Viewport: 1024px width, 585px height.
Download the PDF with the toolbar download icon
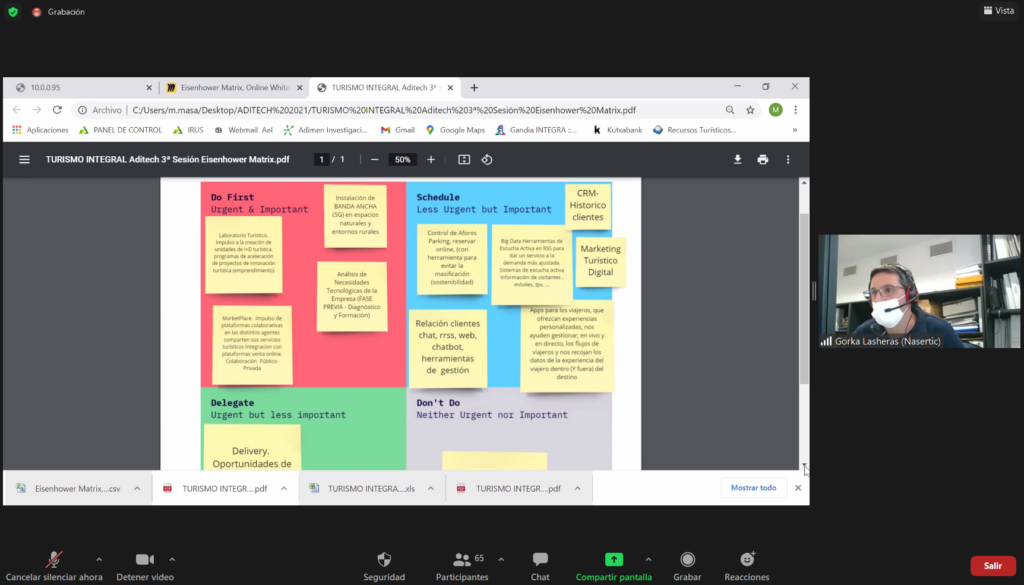point(738,159)
